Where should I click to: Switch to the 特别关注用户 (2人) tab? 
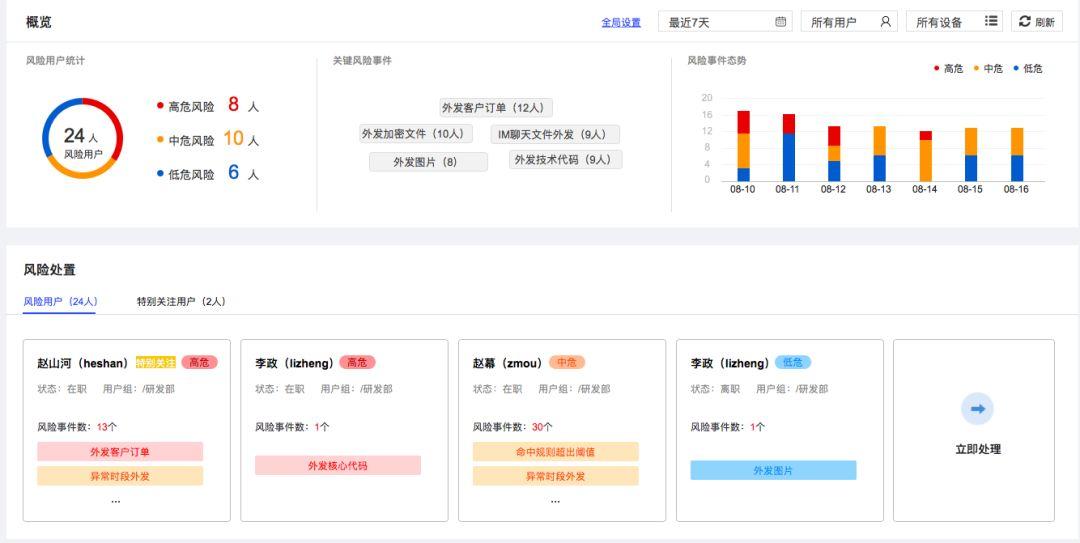coord(181,302)
